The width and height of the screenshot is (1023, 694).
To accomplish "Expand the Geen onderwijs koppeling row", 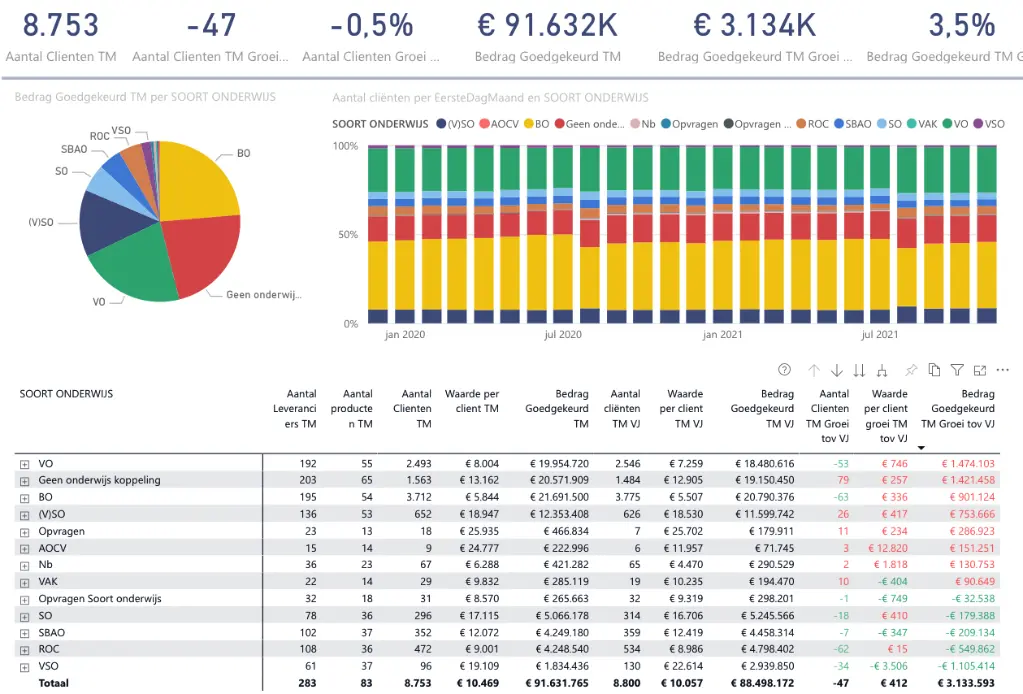I will 25,481.
